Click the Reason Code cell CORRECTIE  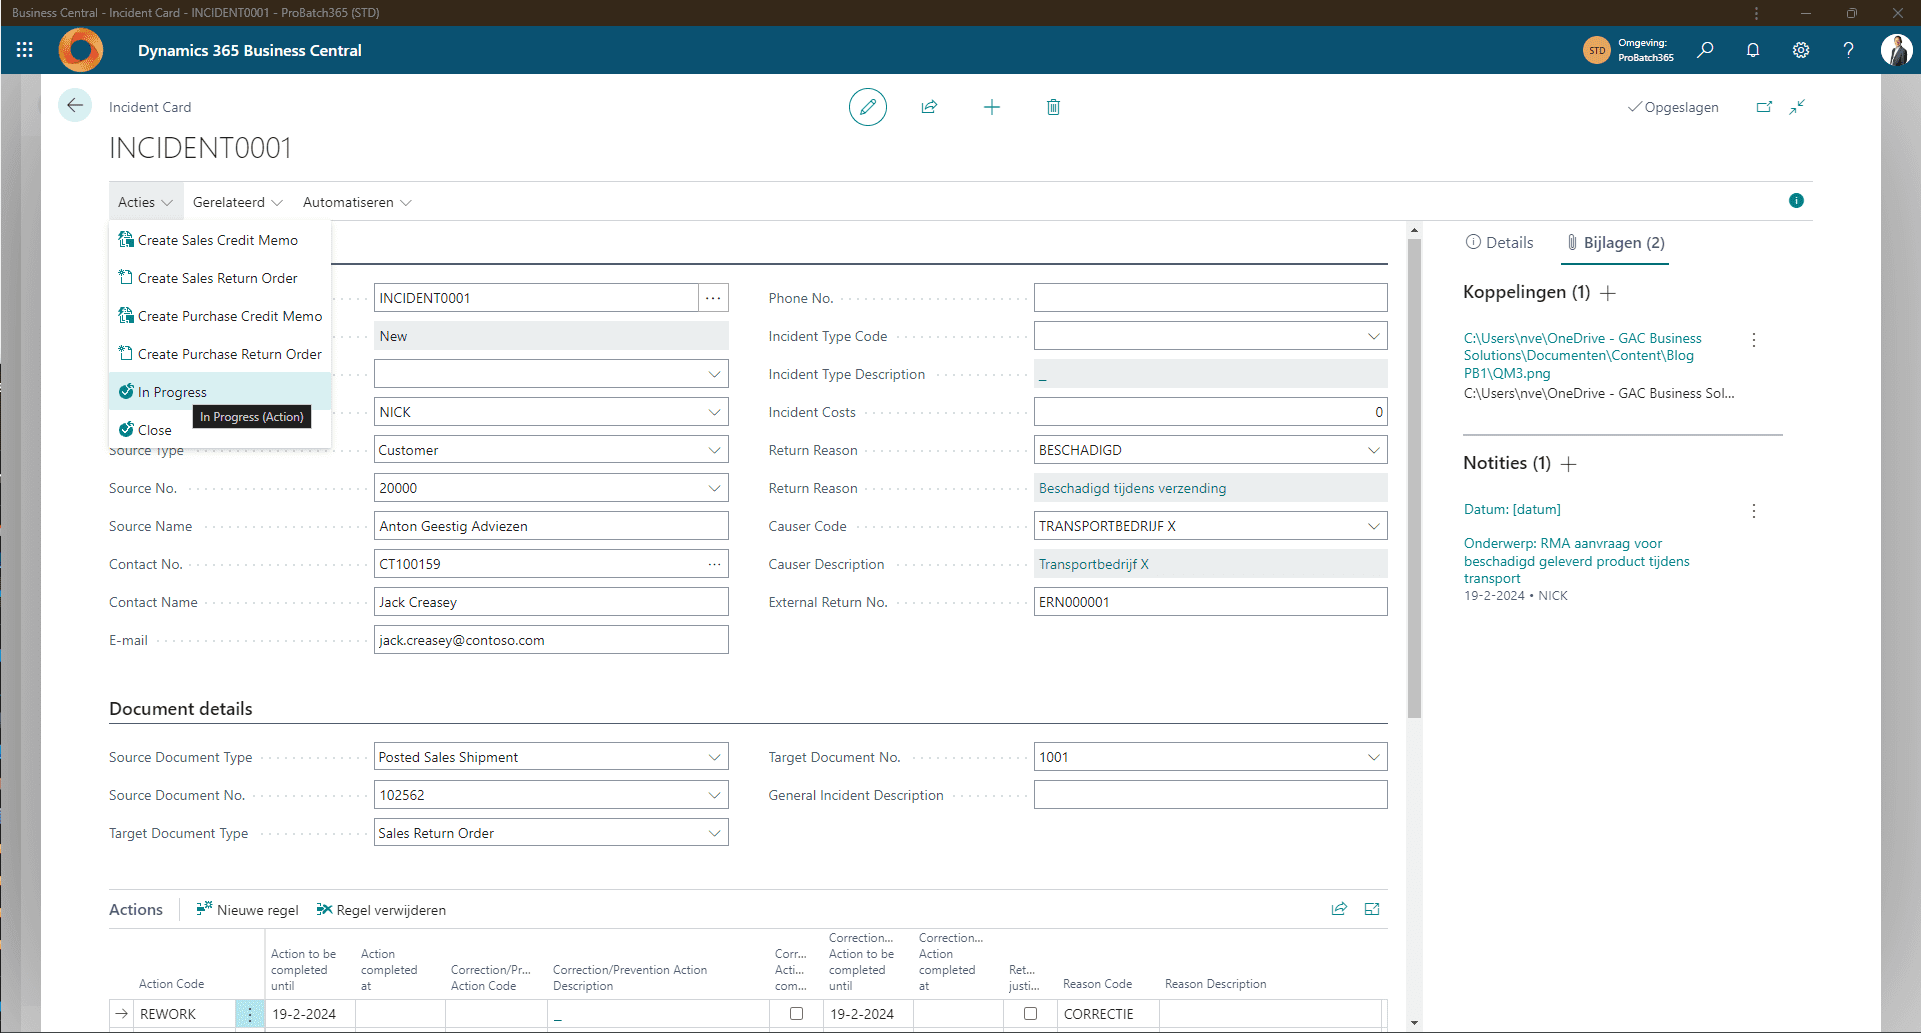pyautogui.click(x=1108, y=1014)
